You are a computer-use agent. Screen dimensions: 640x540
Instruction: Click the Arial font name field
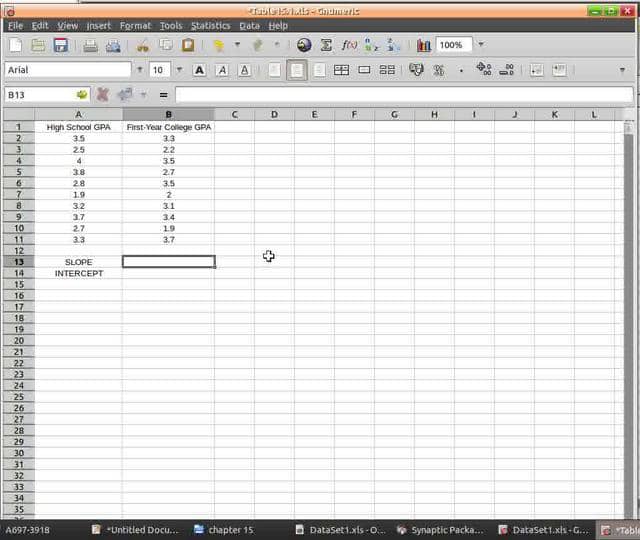[x=68, y=70]
